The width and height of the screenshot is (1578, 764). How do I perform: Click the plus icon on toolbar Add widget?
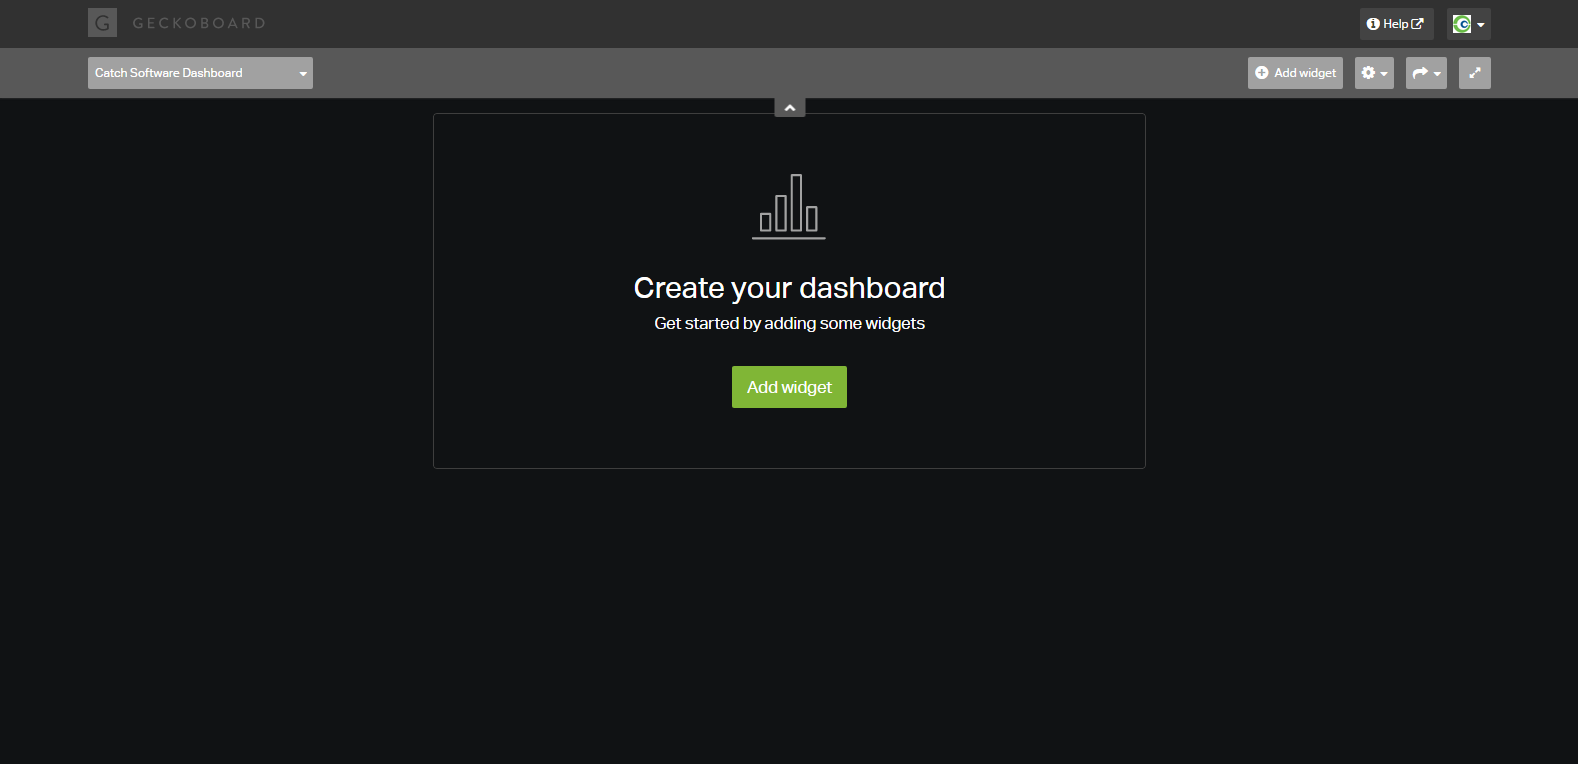point(1262,73)
